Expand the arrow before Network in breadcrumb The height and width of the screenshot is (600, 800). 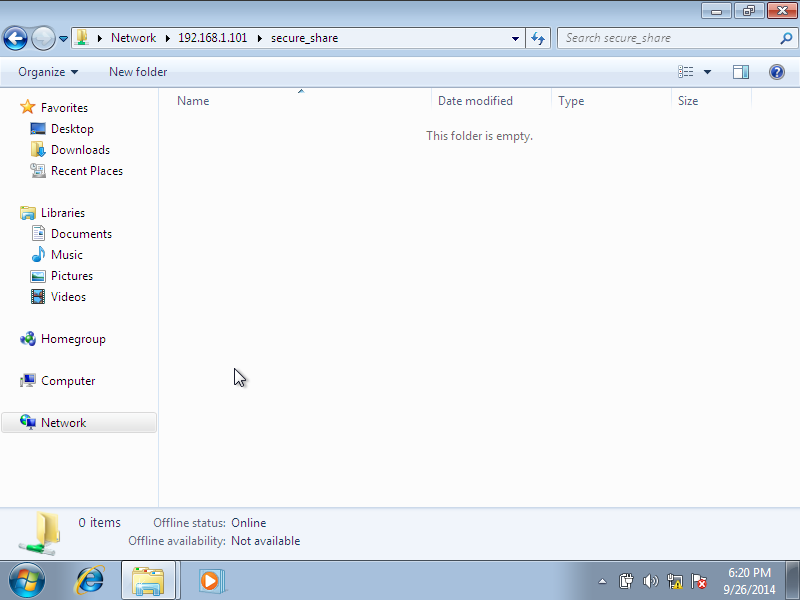[100, 38]
